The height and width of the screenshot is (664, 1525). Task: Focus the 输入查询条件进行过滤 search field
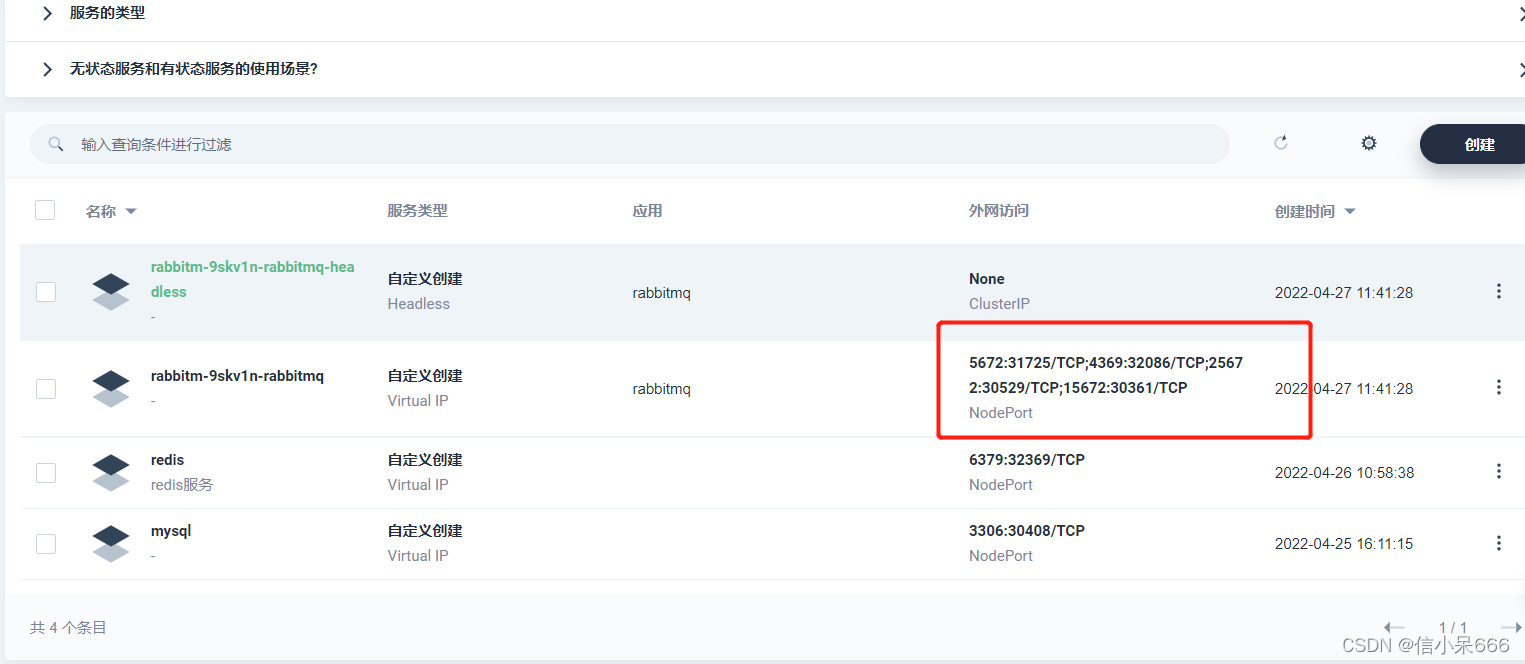point(630,144)
